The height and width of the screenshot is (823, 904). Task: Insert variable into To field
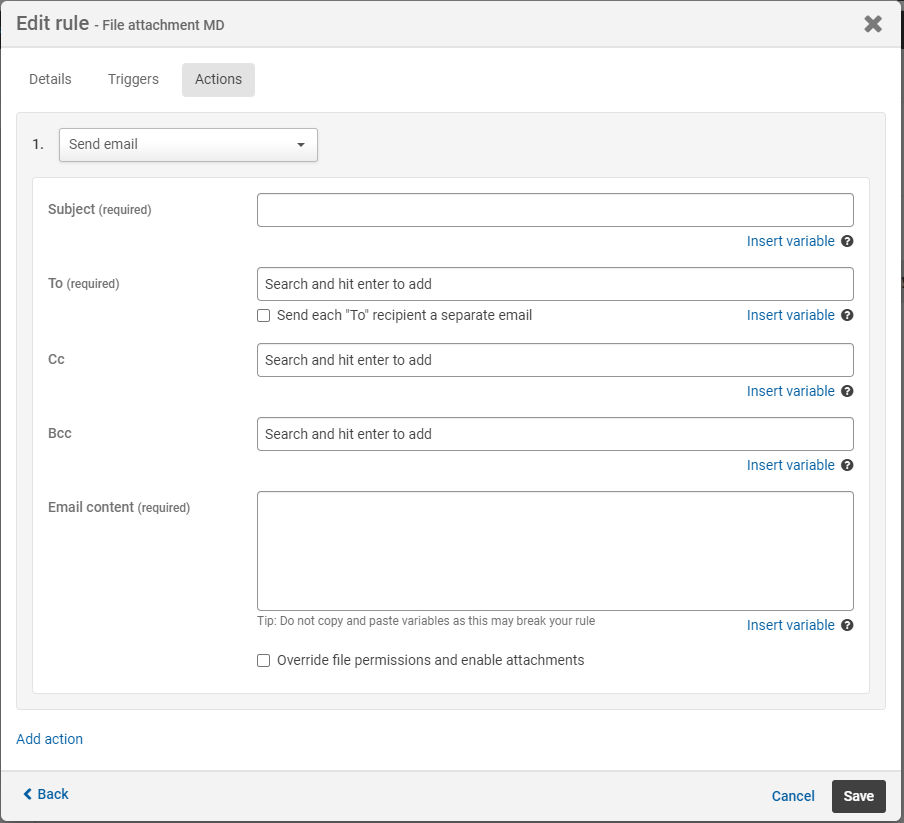point(790,315)
